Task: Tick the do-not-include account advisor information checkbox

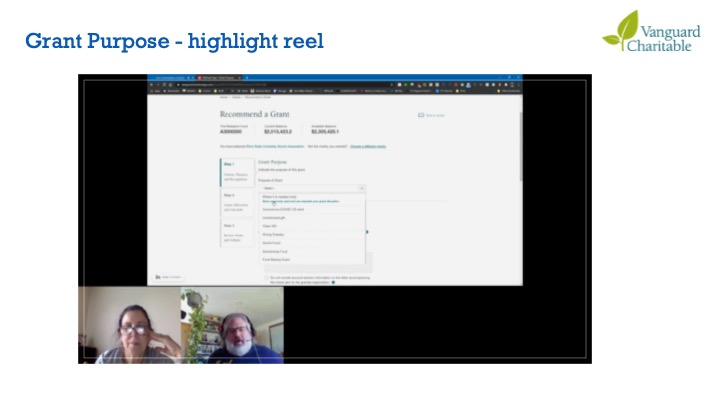Action: coord(266,277)
